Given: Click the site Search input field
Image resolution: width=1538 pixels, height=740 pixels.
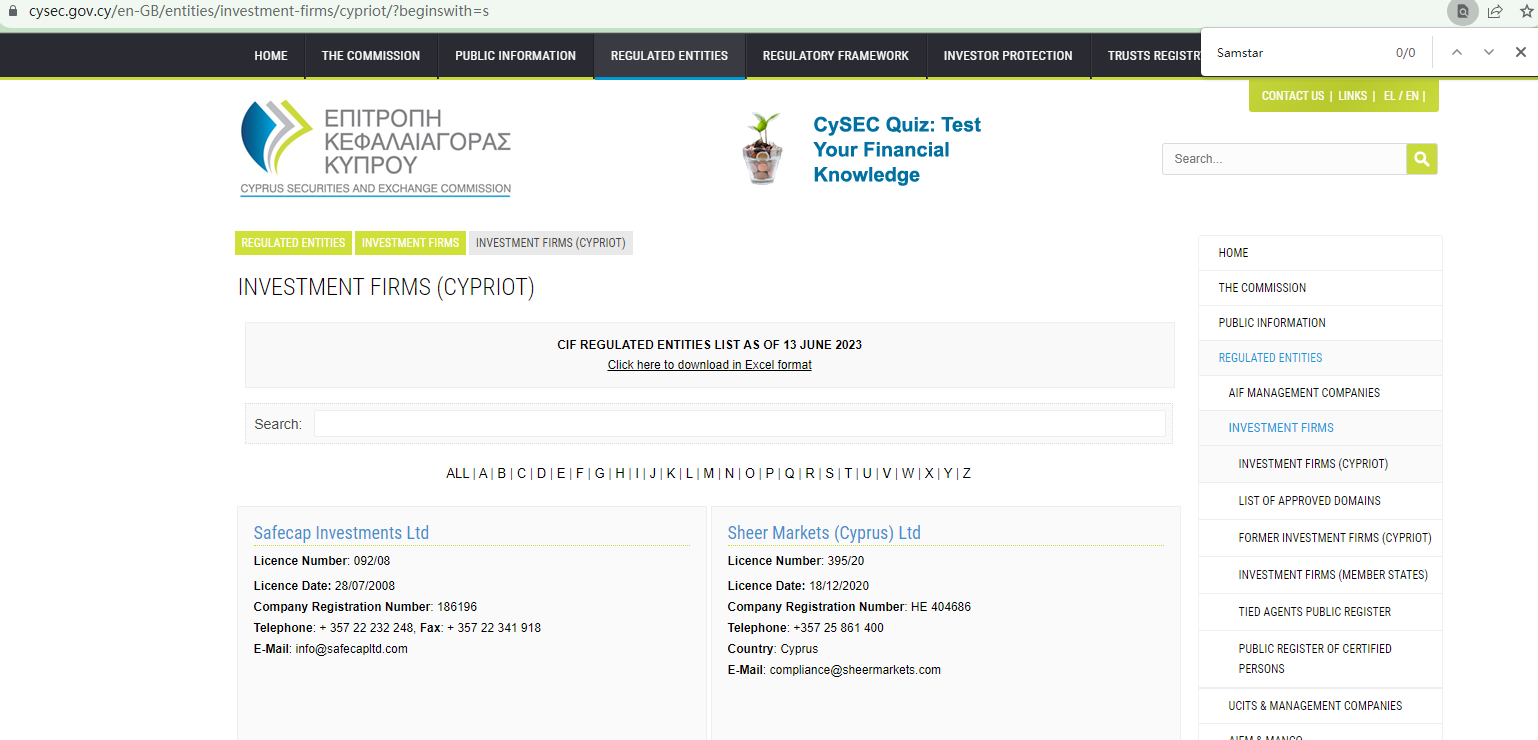Looking at the screenshot, I should [1284, 159].
